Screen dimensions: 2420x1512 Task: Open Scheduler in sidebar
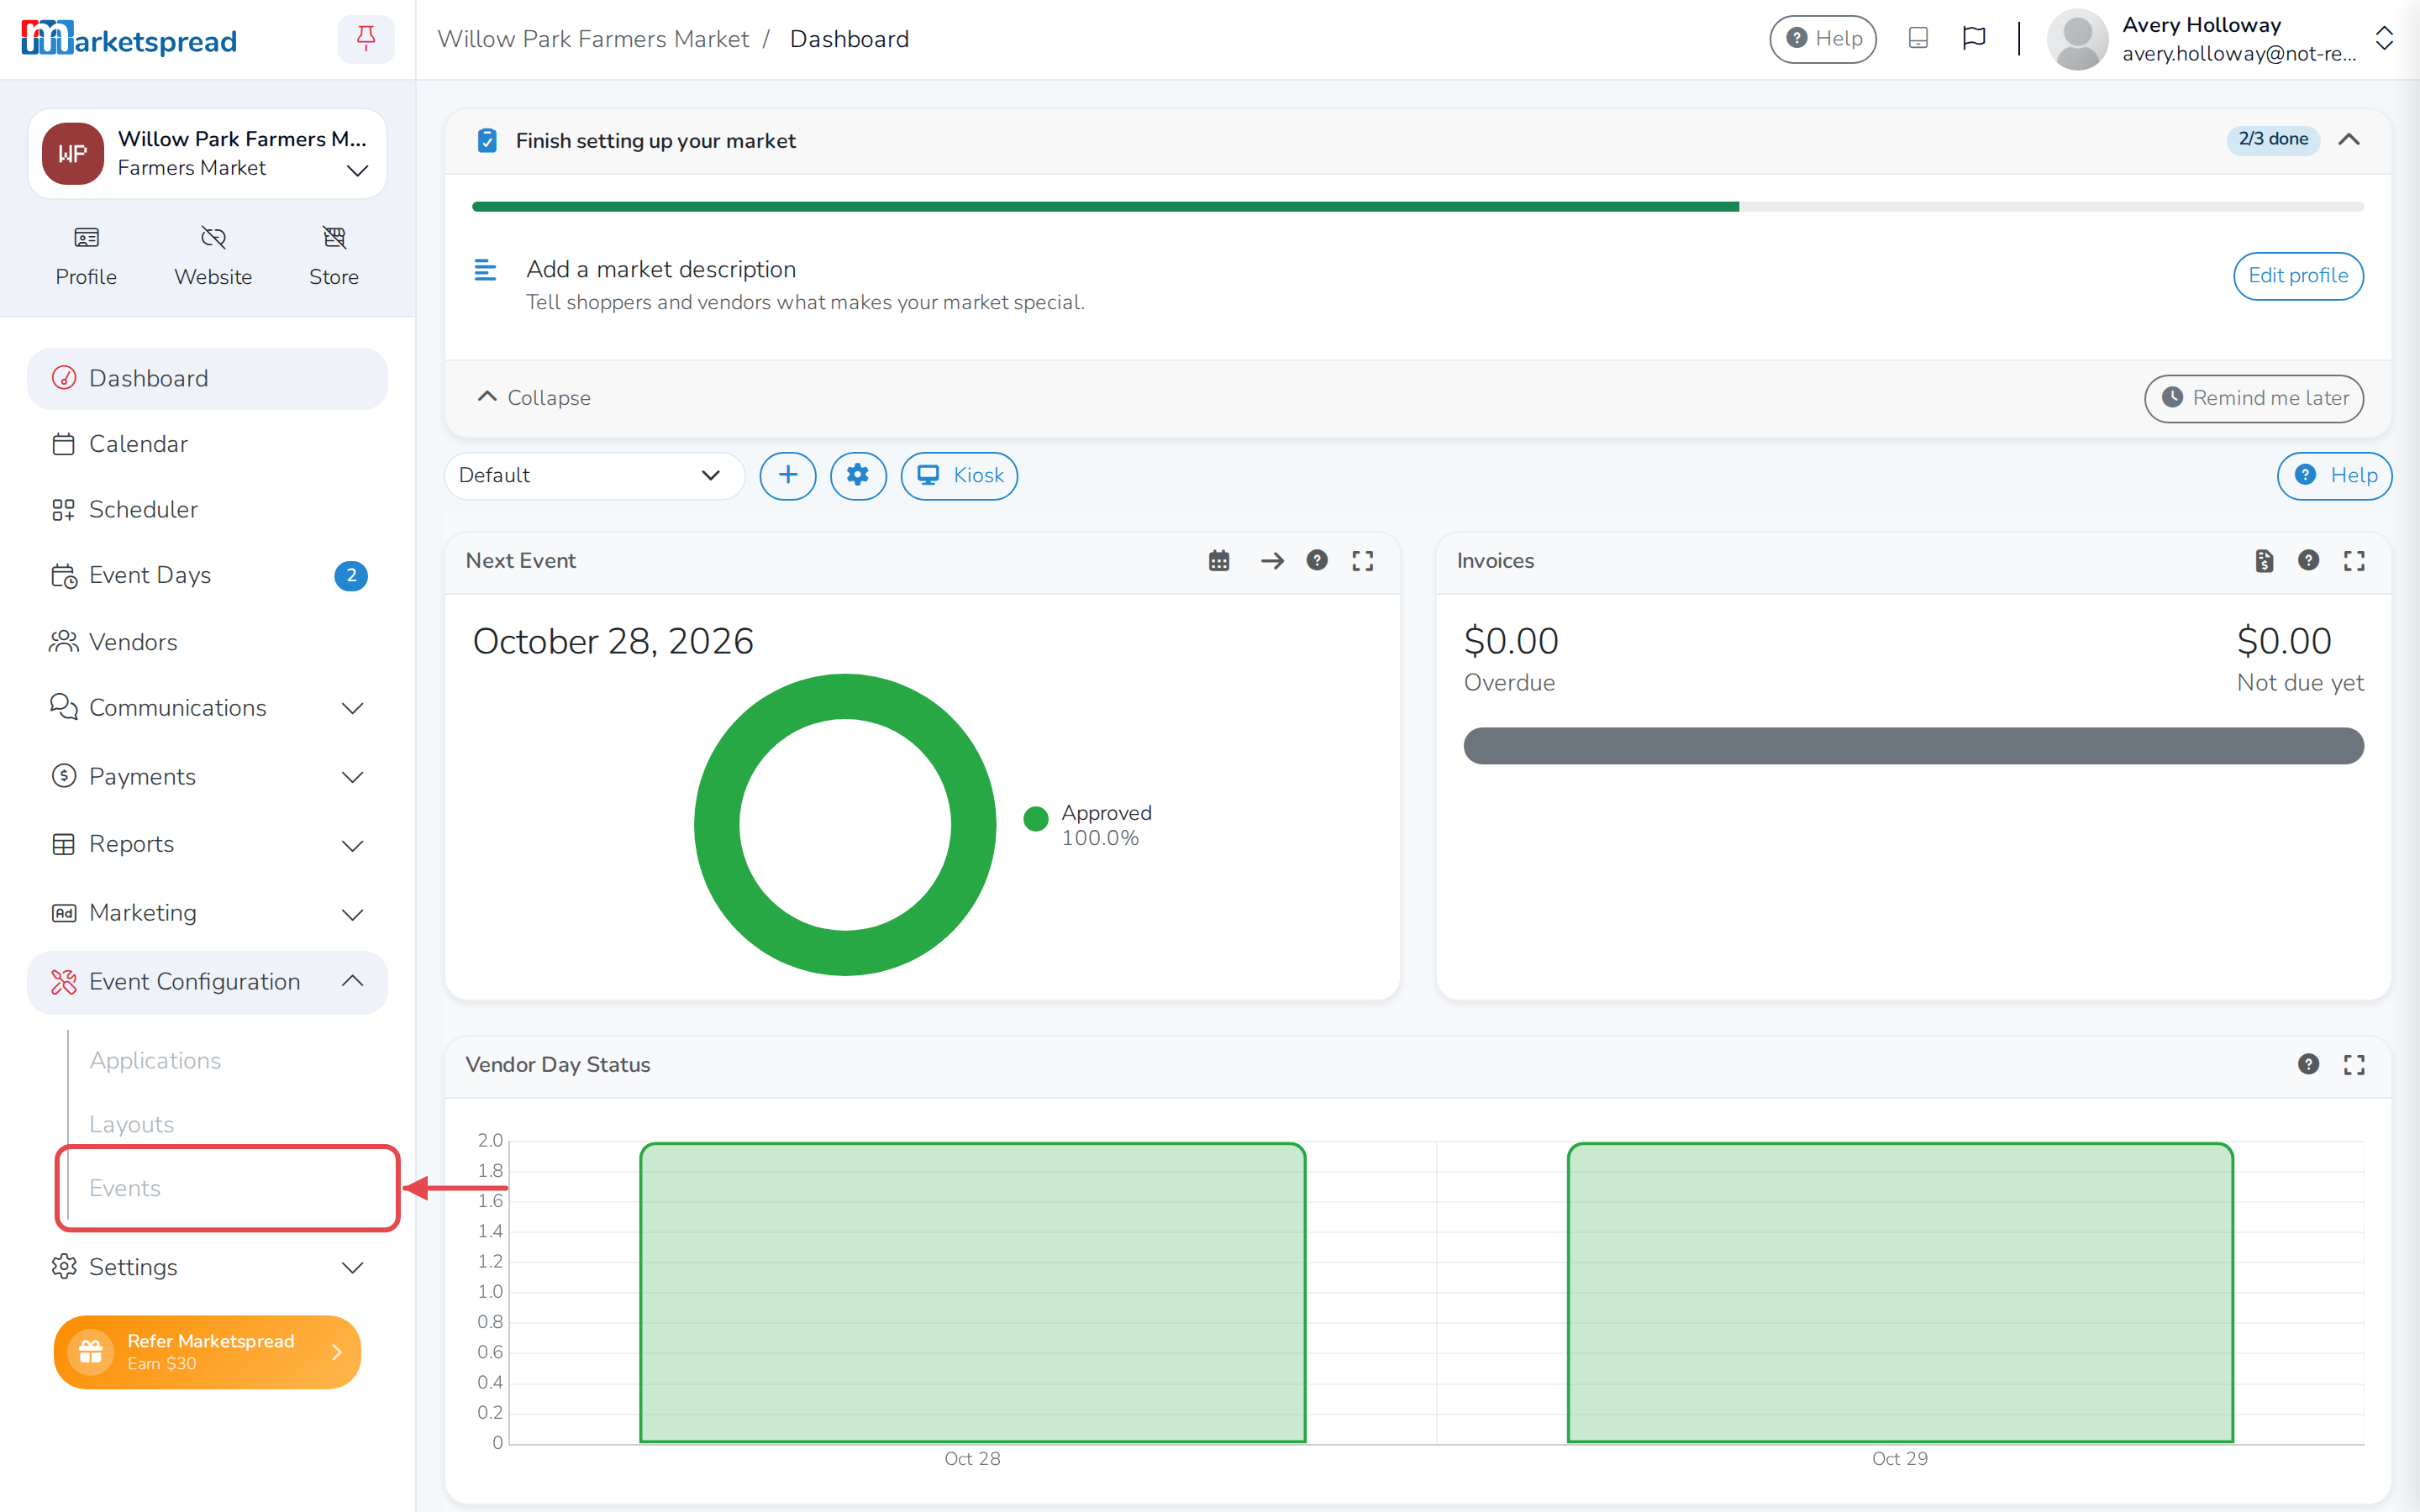[207, 509]
